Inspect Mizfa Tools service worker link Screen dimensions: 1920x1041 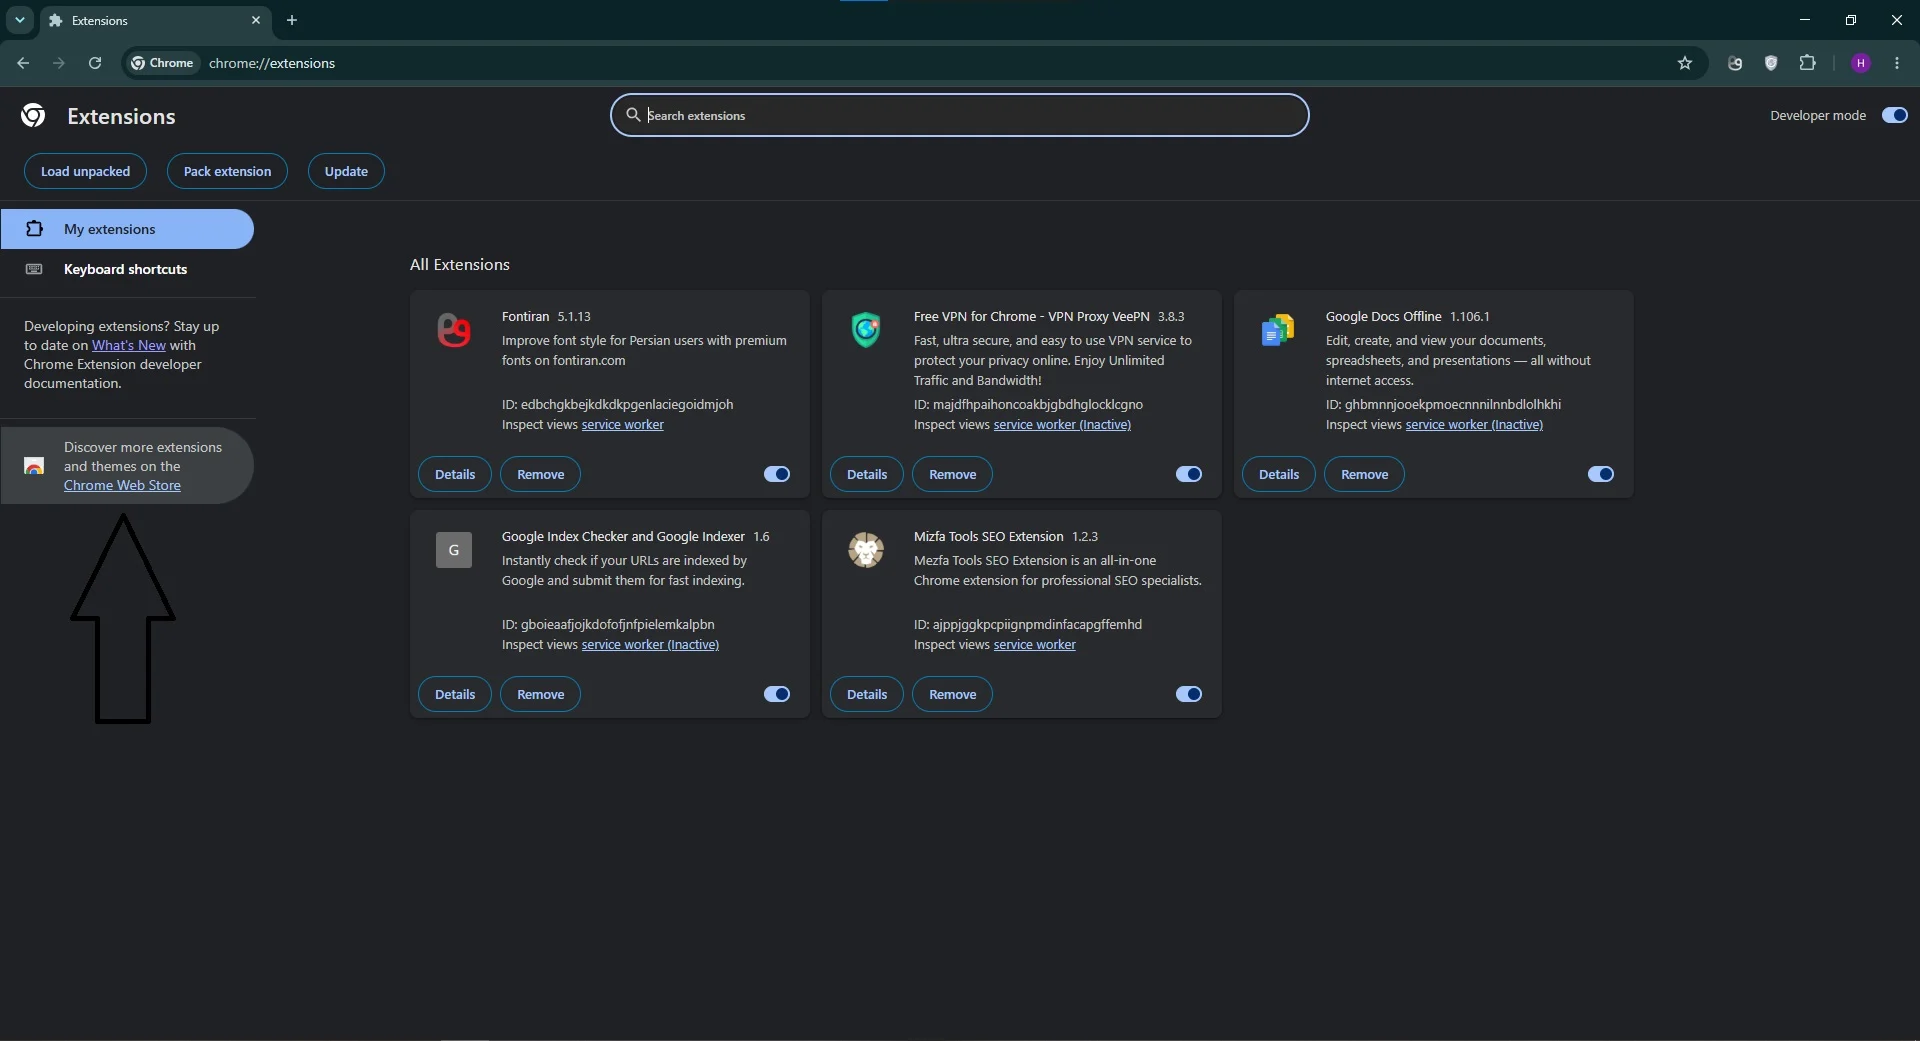coord(1035,644)
